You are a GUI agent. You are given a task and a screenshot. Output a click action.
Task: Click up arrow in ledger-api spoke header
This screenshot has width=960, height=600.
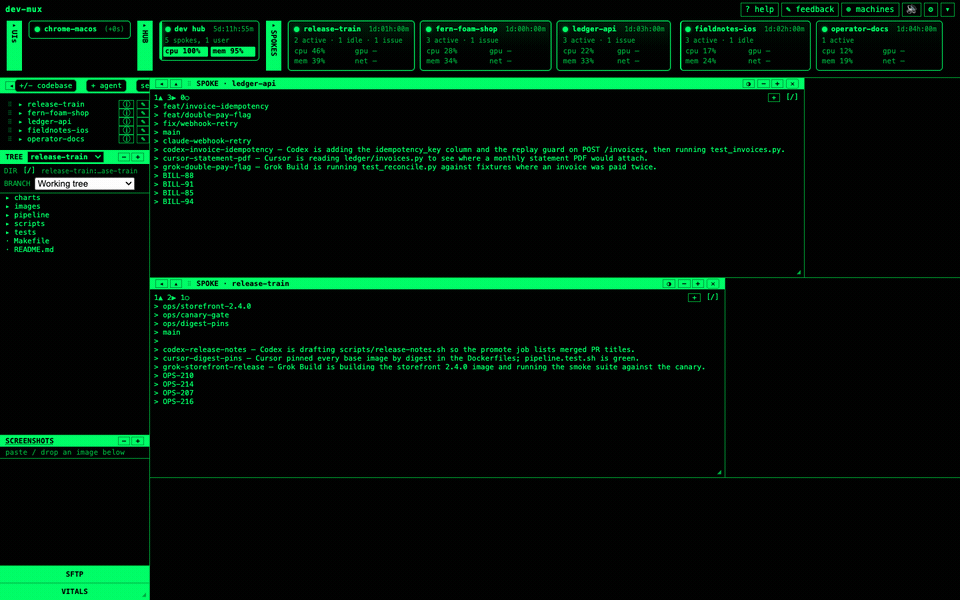pyautogui.click(x=176, y=84)
